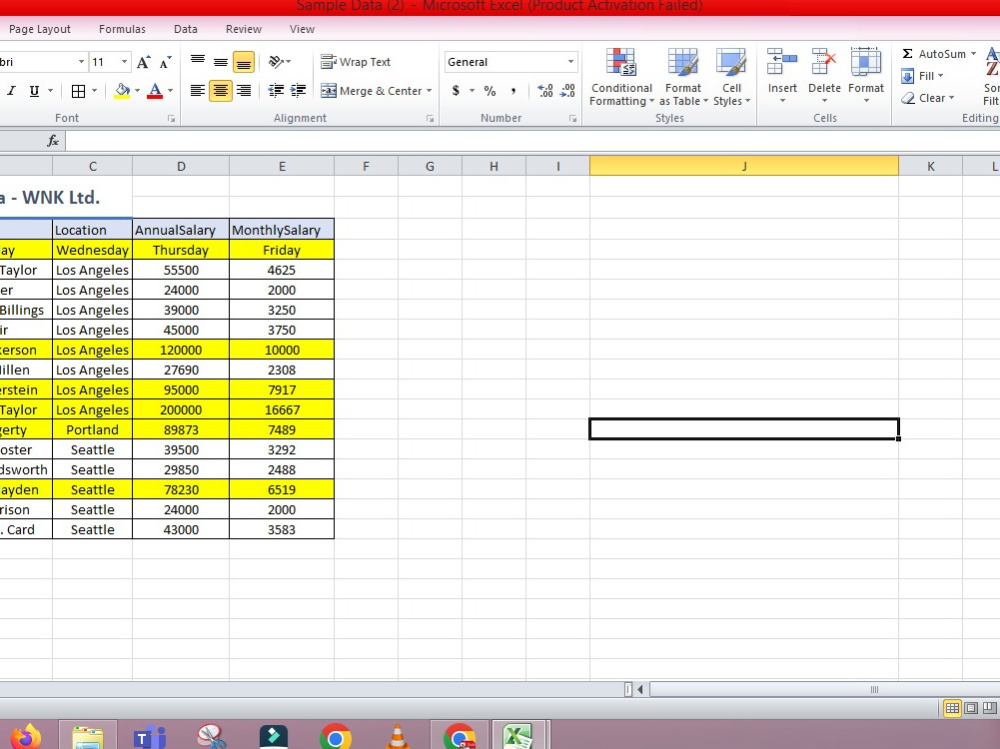Open Cell Styles gallery
Screen dimensions: 1000x749
pyautogui.click(x=731, y=77)
